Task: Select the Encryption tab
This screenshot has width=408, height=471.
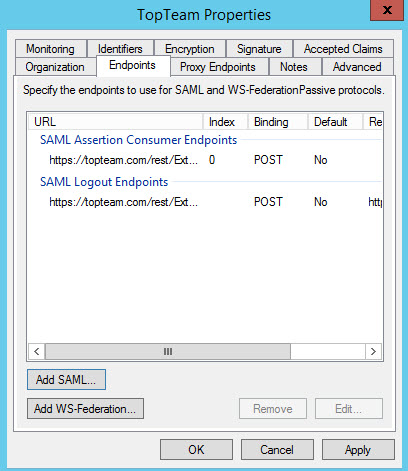Action: pos(189,49)
